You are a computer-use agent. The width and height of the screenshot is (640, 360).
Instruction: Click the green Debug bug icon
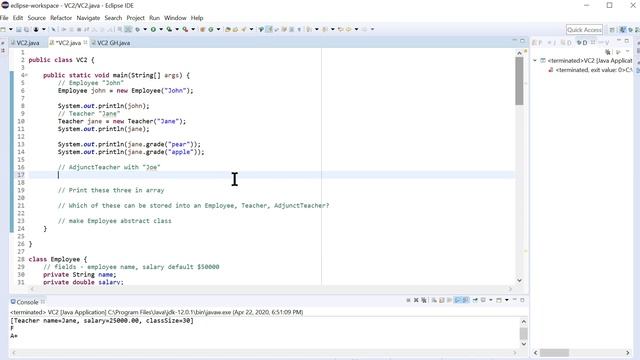[x=138, y=29]
